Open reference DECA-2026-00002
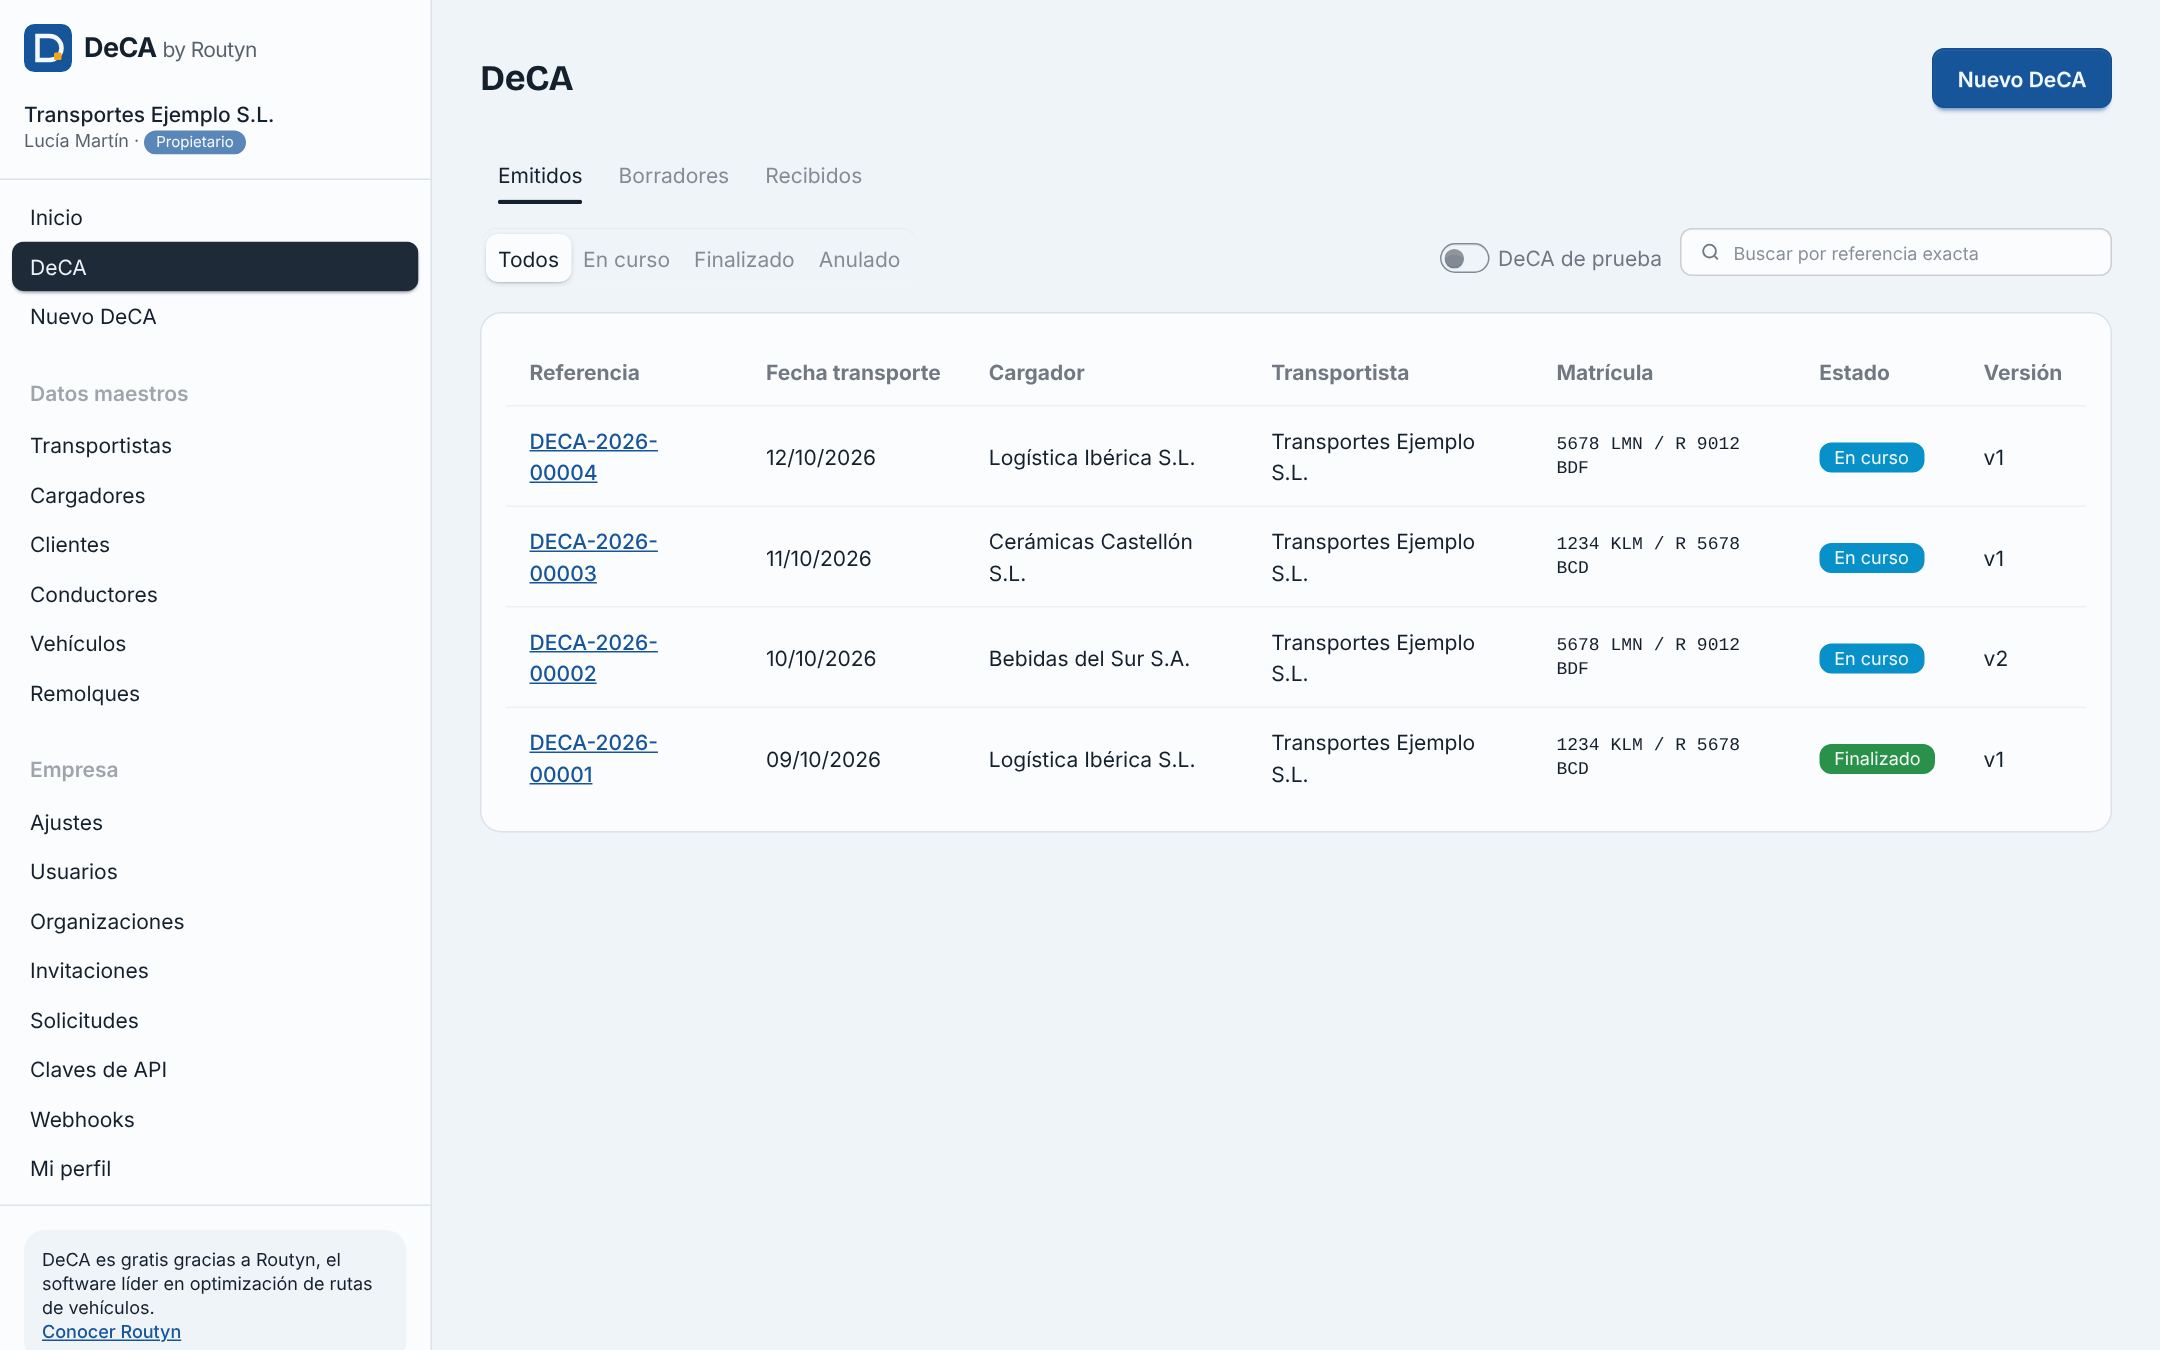Viewport: 2160px width, 1350px height. (593, 658)
